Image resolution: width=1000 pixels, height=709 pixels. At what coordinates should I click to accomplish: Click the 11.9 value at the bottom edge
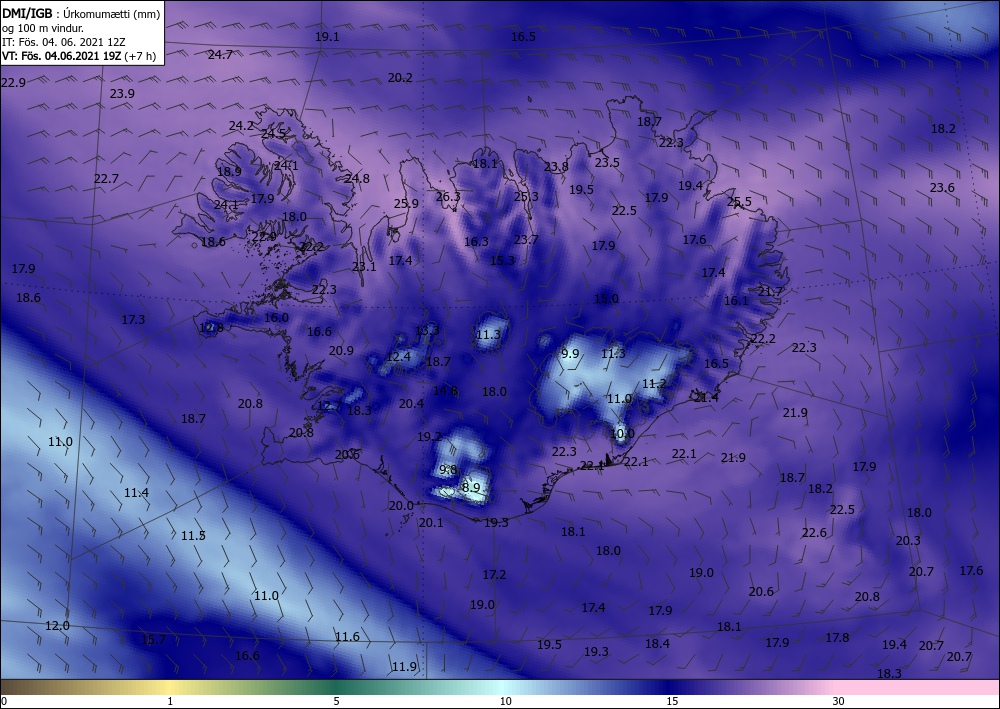tap(404, 667)
